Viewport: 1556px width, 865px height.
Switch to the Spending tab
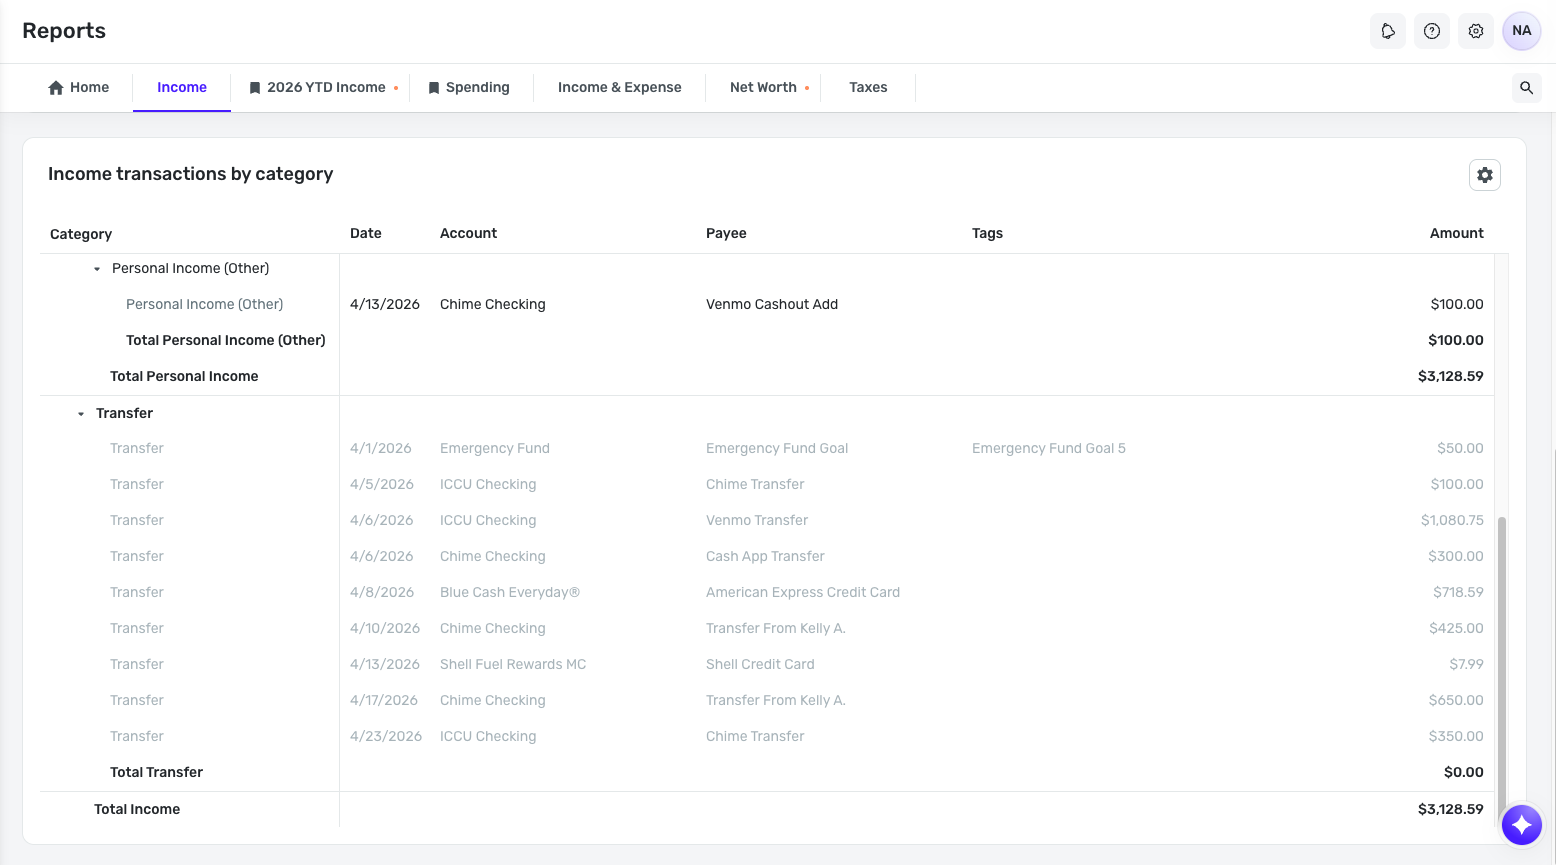pos(469,88)
